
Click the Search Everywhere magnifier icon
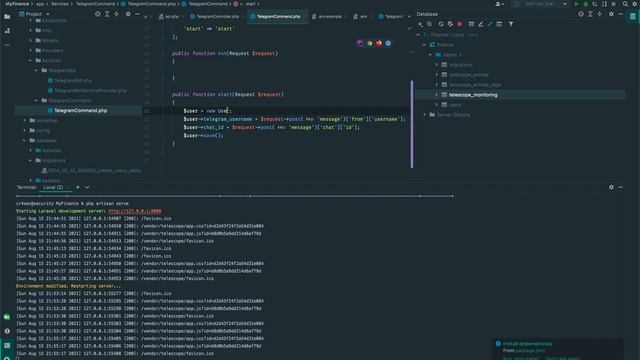(625, 4)
